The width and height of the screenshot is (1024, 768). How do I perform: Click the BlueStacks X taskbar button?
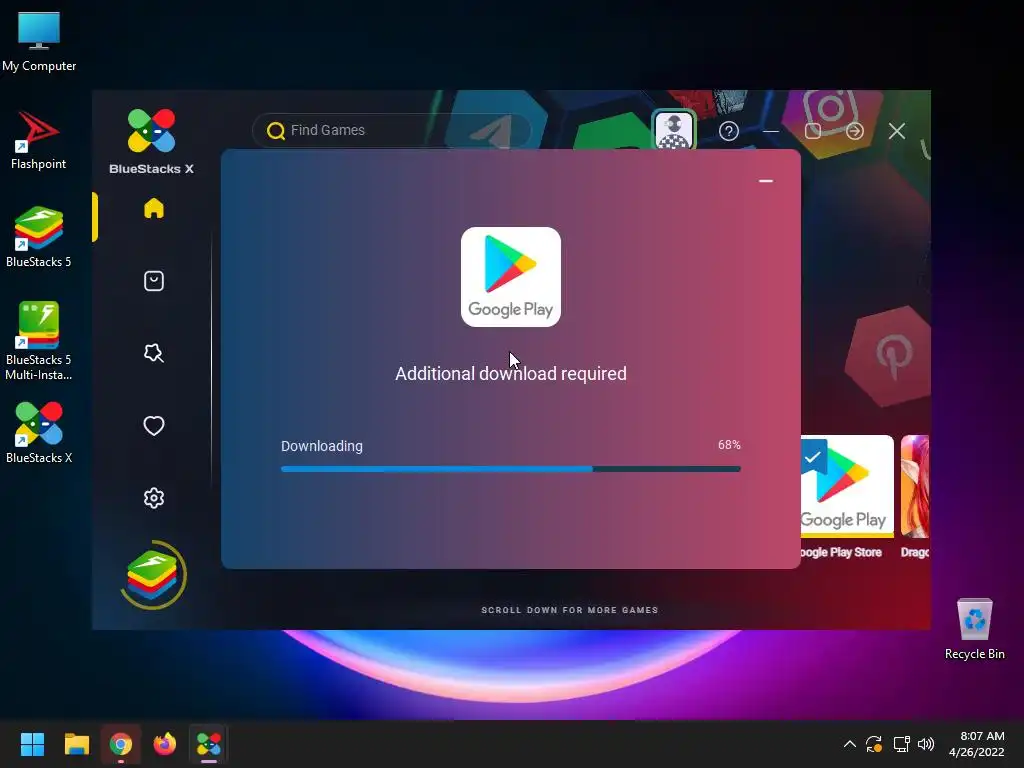(209, 744)
